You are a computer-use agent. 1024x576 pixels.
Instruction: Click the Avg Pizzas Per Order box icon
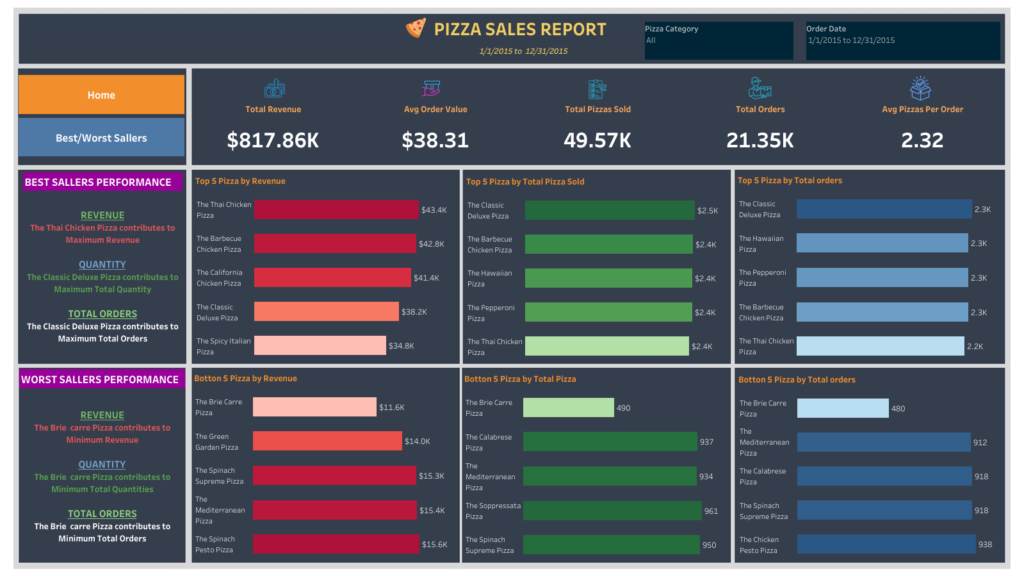coord(921,89)
